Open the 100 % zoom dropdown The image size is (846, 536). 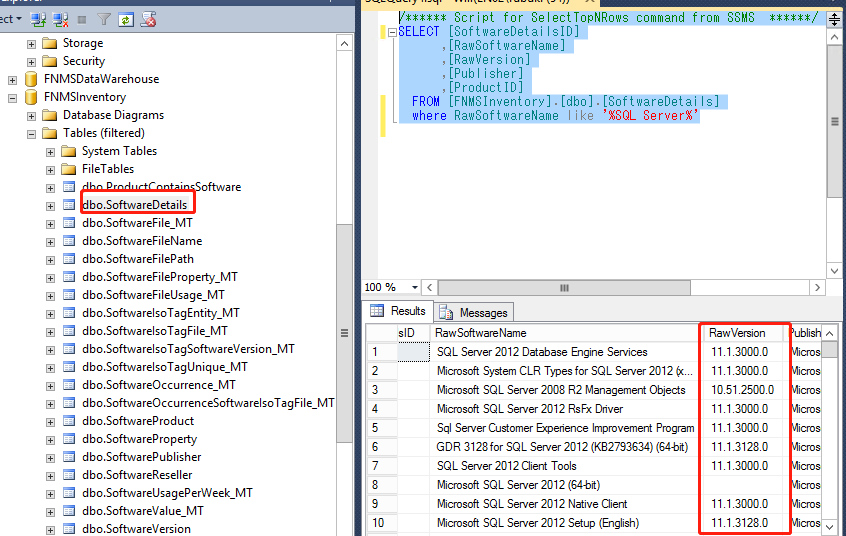point(414,288)
